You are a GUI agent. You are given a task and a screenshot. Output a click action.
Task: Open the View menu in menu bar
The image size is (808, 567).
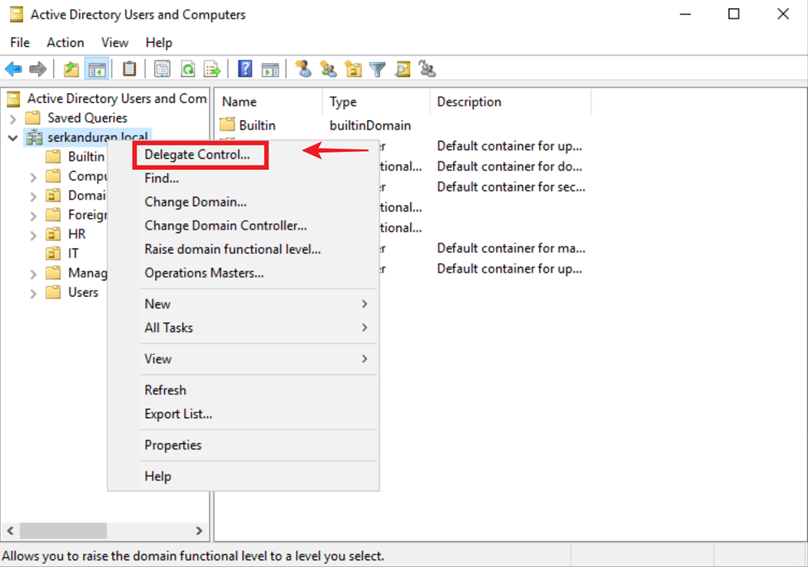pyautogui.click(x=114, y=42)
